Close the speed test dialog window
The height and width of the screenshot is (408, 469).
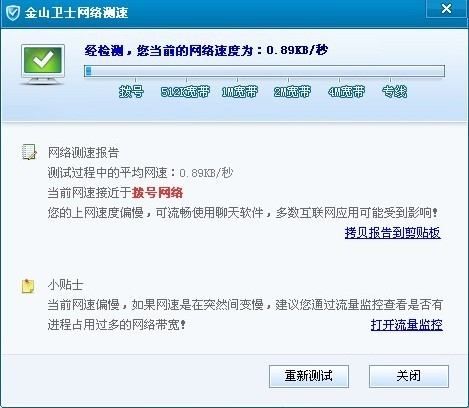tap(446, 8)
